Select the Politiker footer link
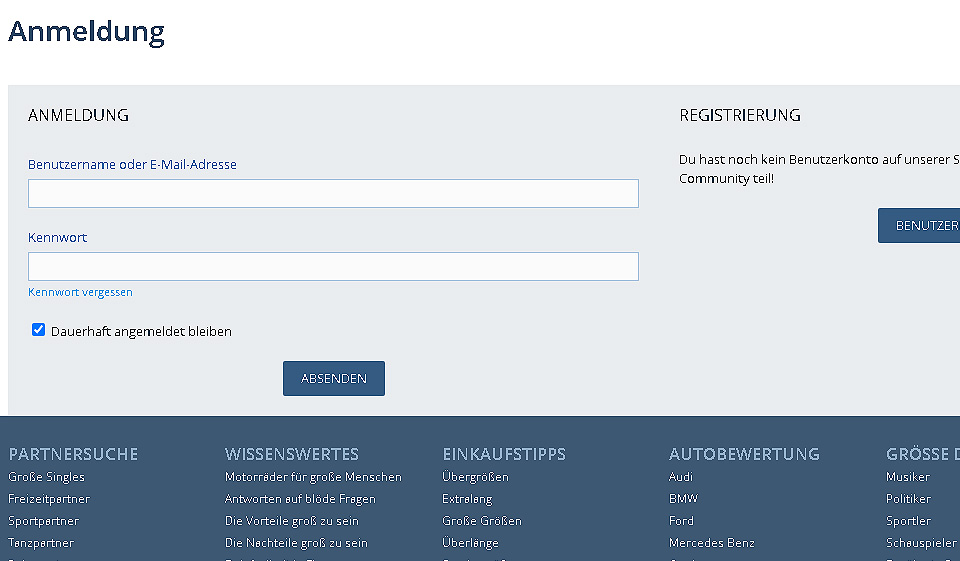The image size is (960, 561). (x=908, y=499)
